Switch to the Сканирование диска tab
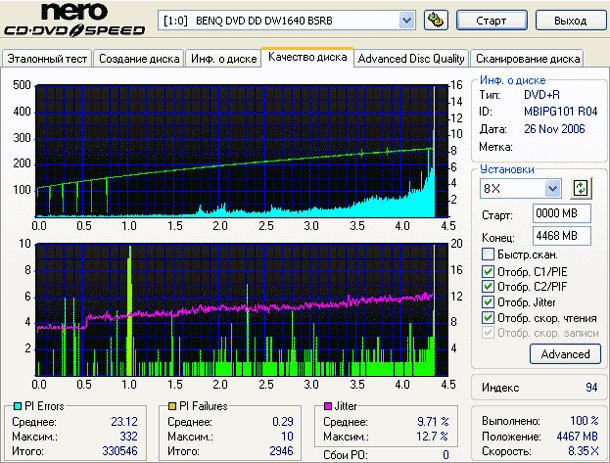The height and width of the screenshot is (463, 610). point(527,59)
